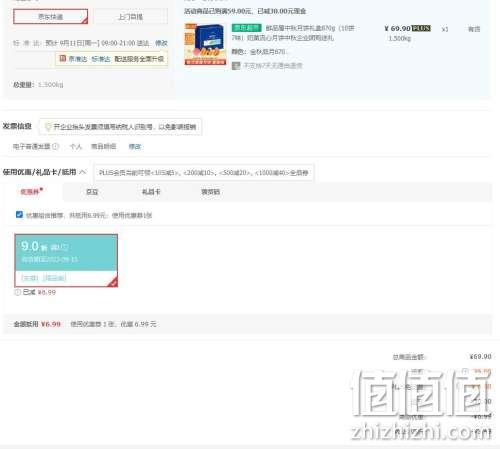The image size is (500, 449).
Task: Switch to the 京豆 tab
Action: pyautogui.click(x=92, y=192)
